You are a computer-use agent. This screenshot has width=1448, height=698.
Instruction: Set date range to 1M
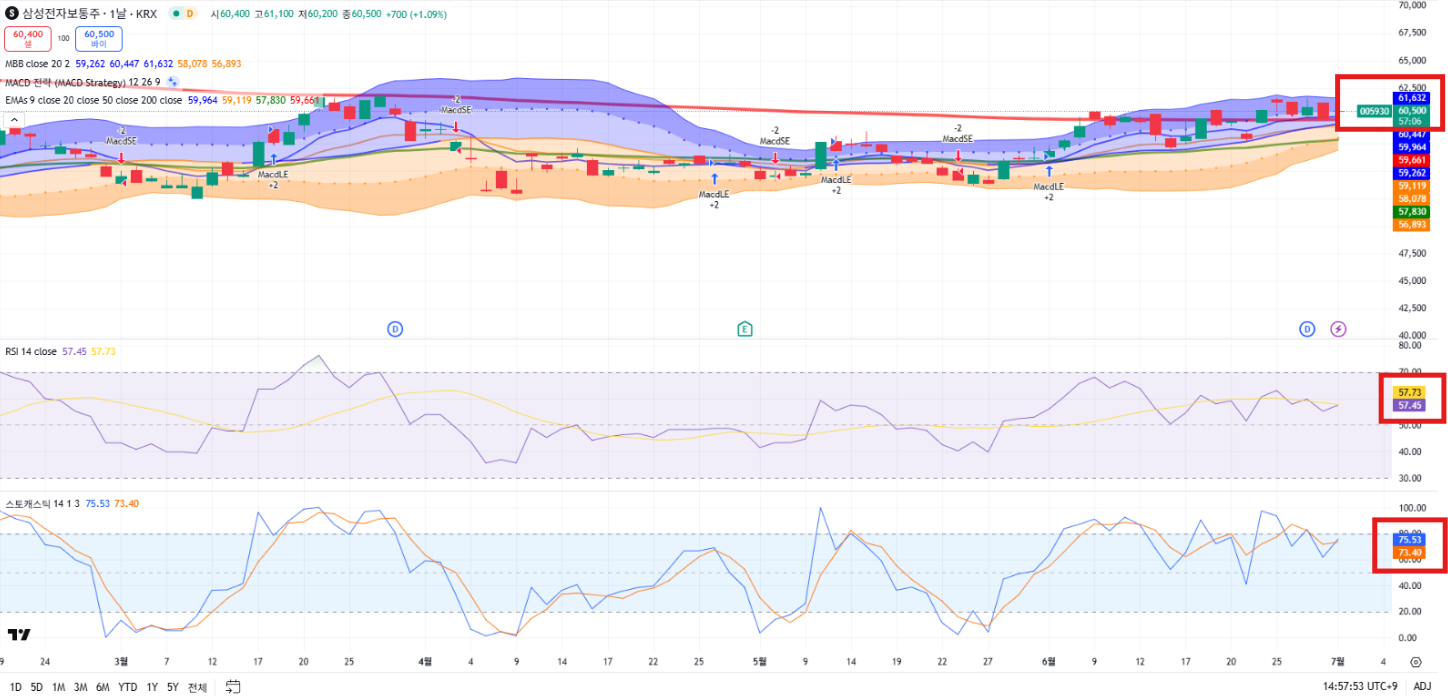[59, 687]
